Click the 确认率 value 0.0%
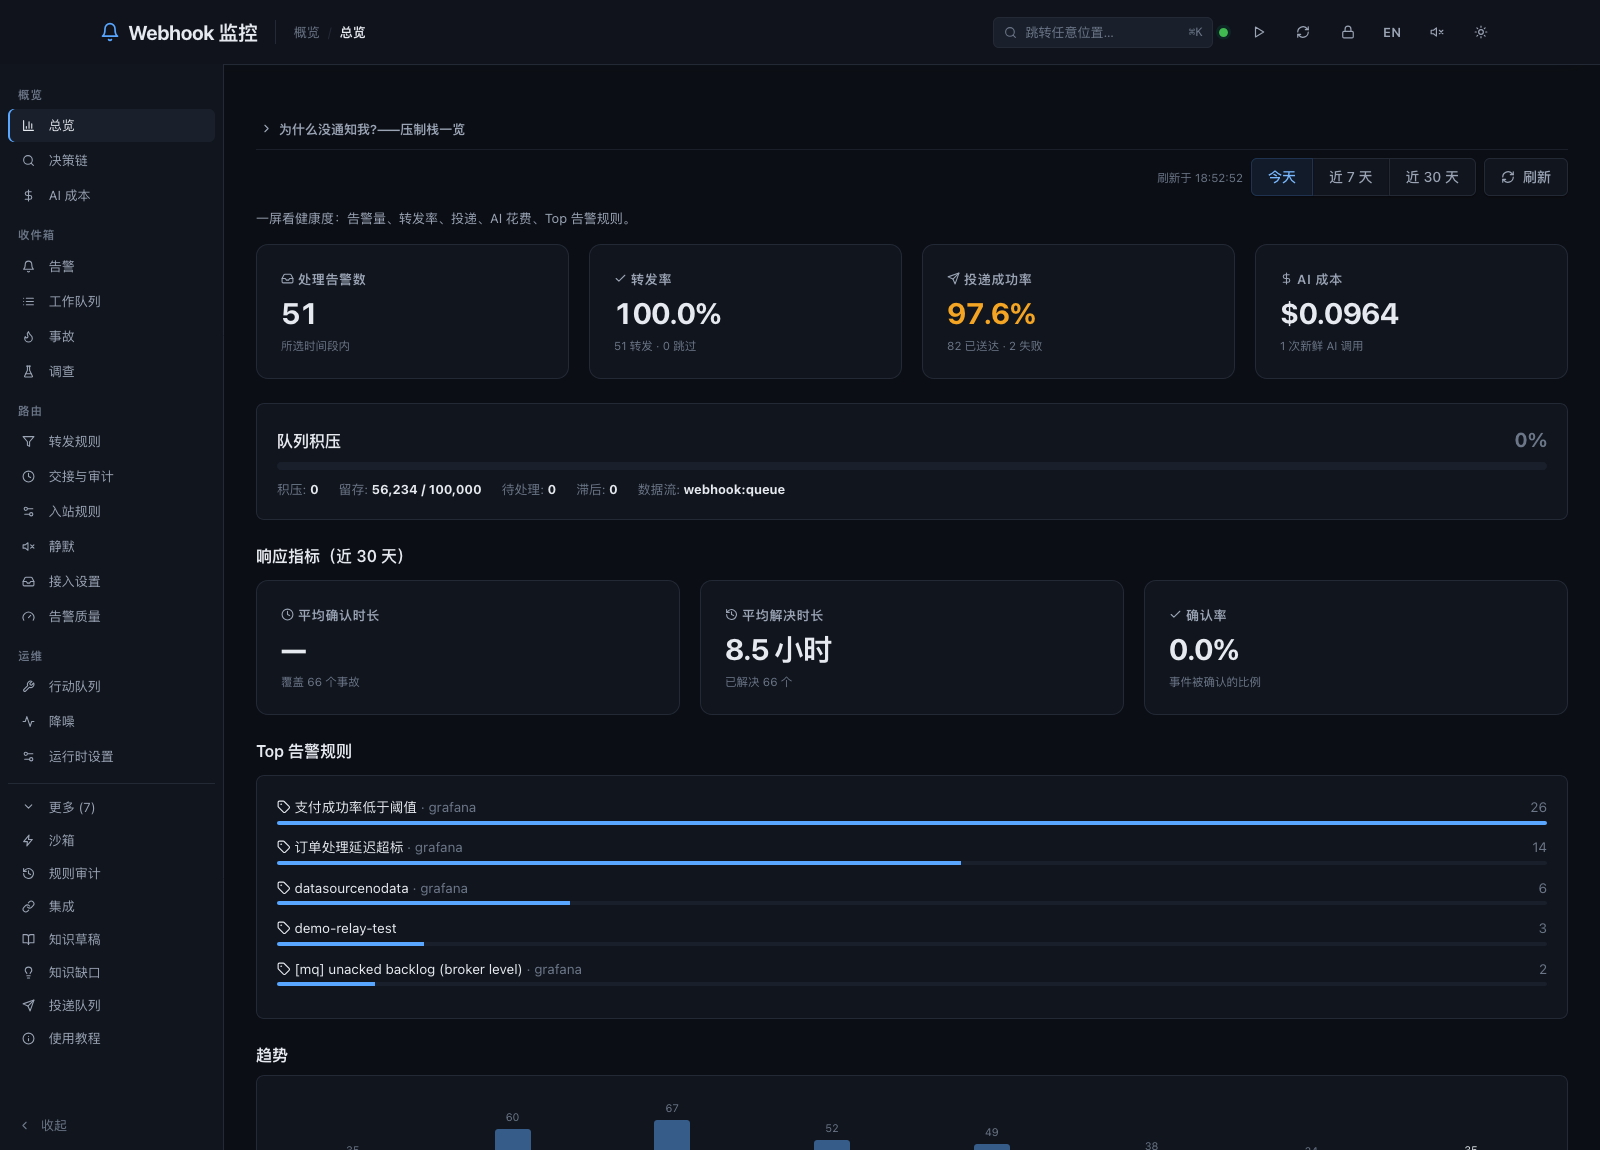Image resolution: width=1600 pixels, height=1150 pixels. [1204, 650]
